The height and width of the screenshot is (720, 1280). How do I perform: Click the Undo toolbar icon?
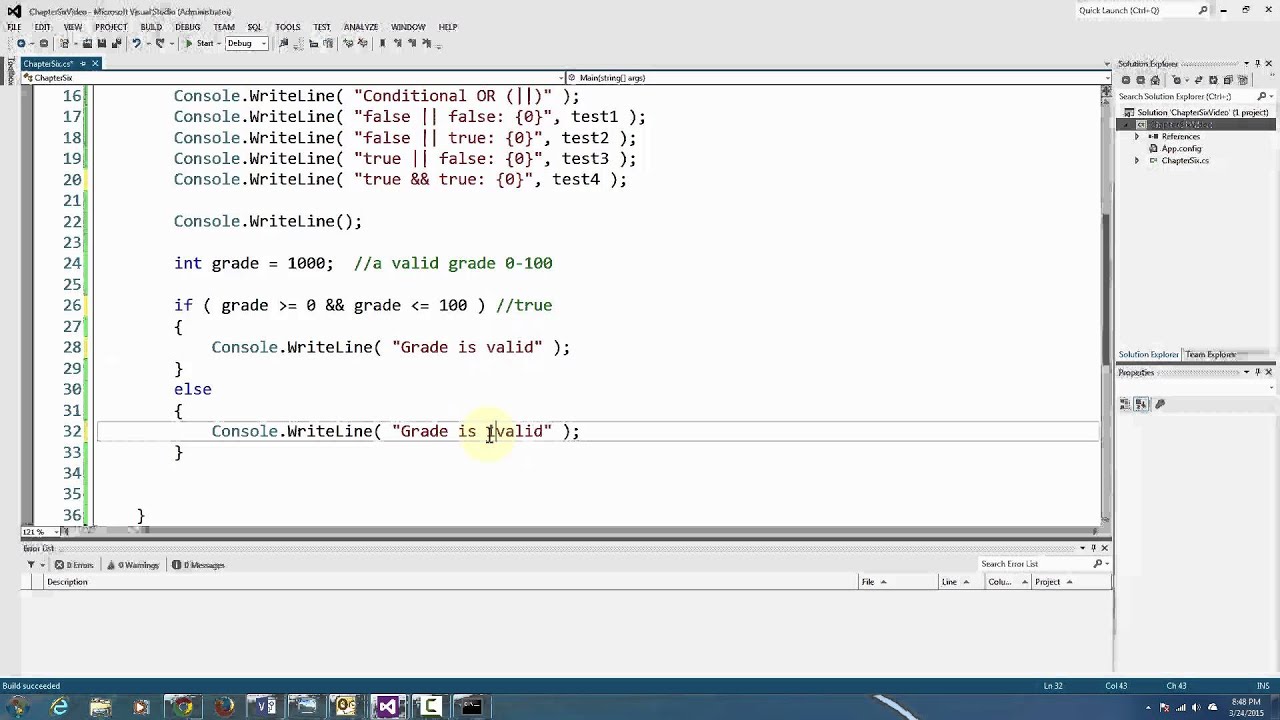[136, 43]
